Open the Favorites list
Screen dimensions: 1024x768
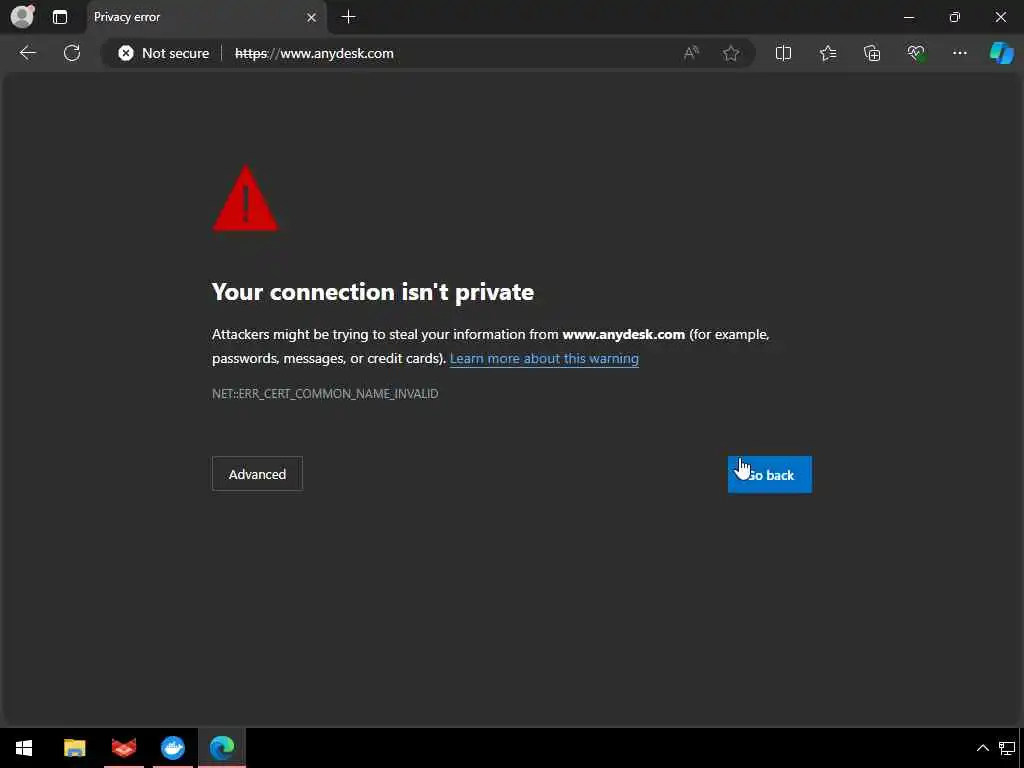click(828, 53)
